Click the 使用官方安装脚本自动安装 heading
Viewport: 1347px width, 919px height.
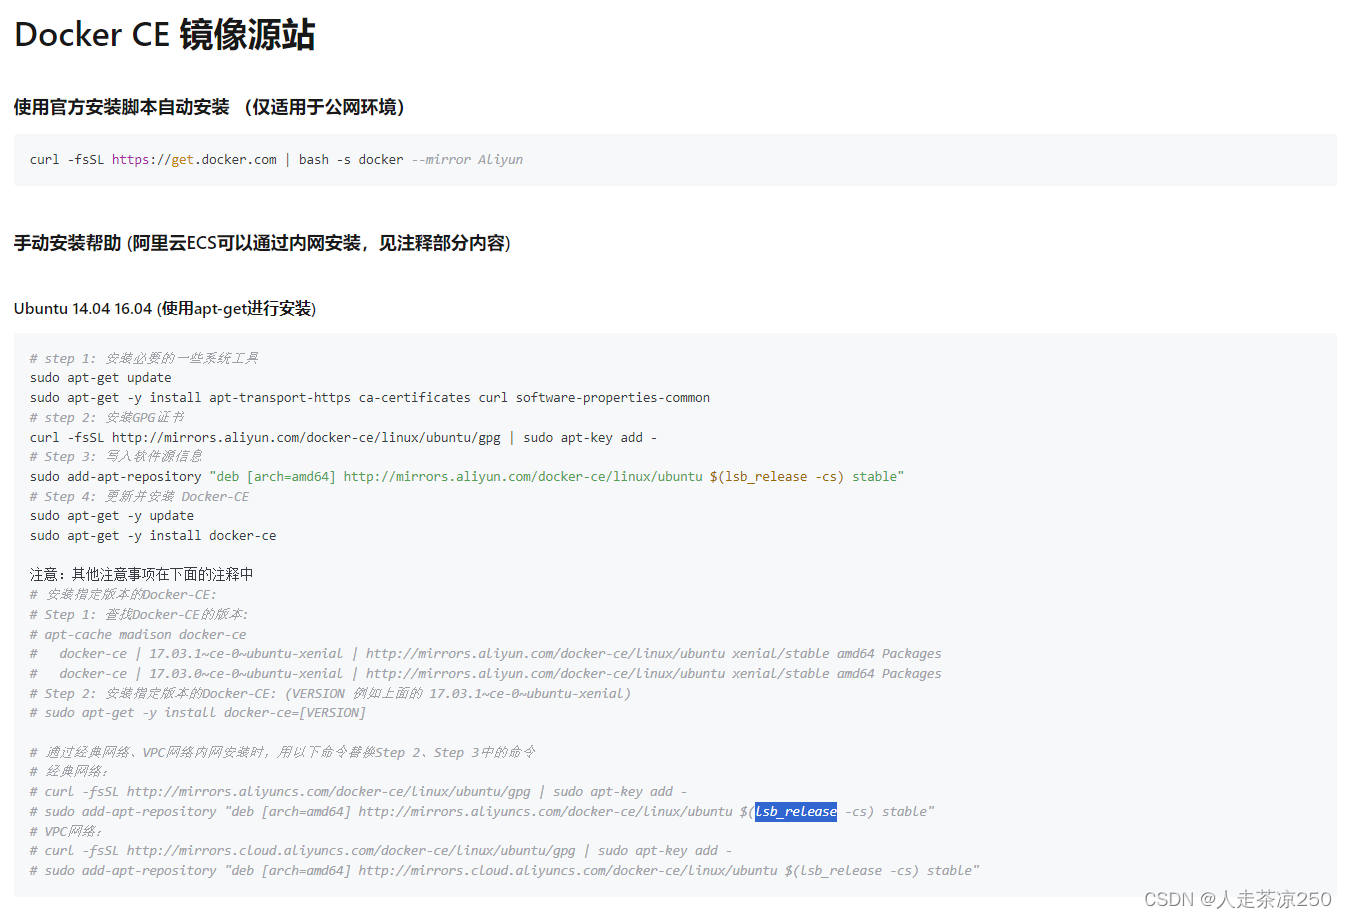click(x=207, y=107)
